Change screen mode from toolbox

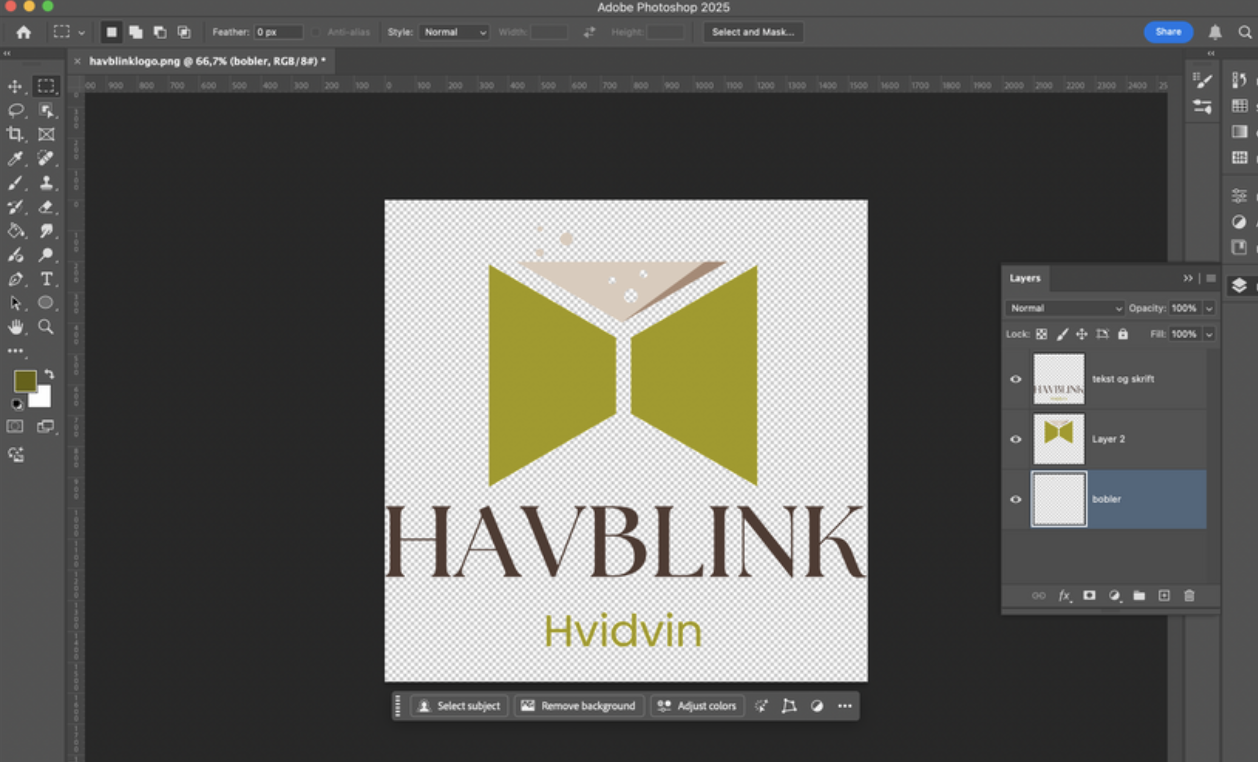coord(46,426)
